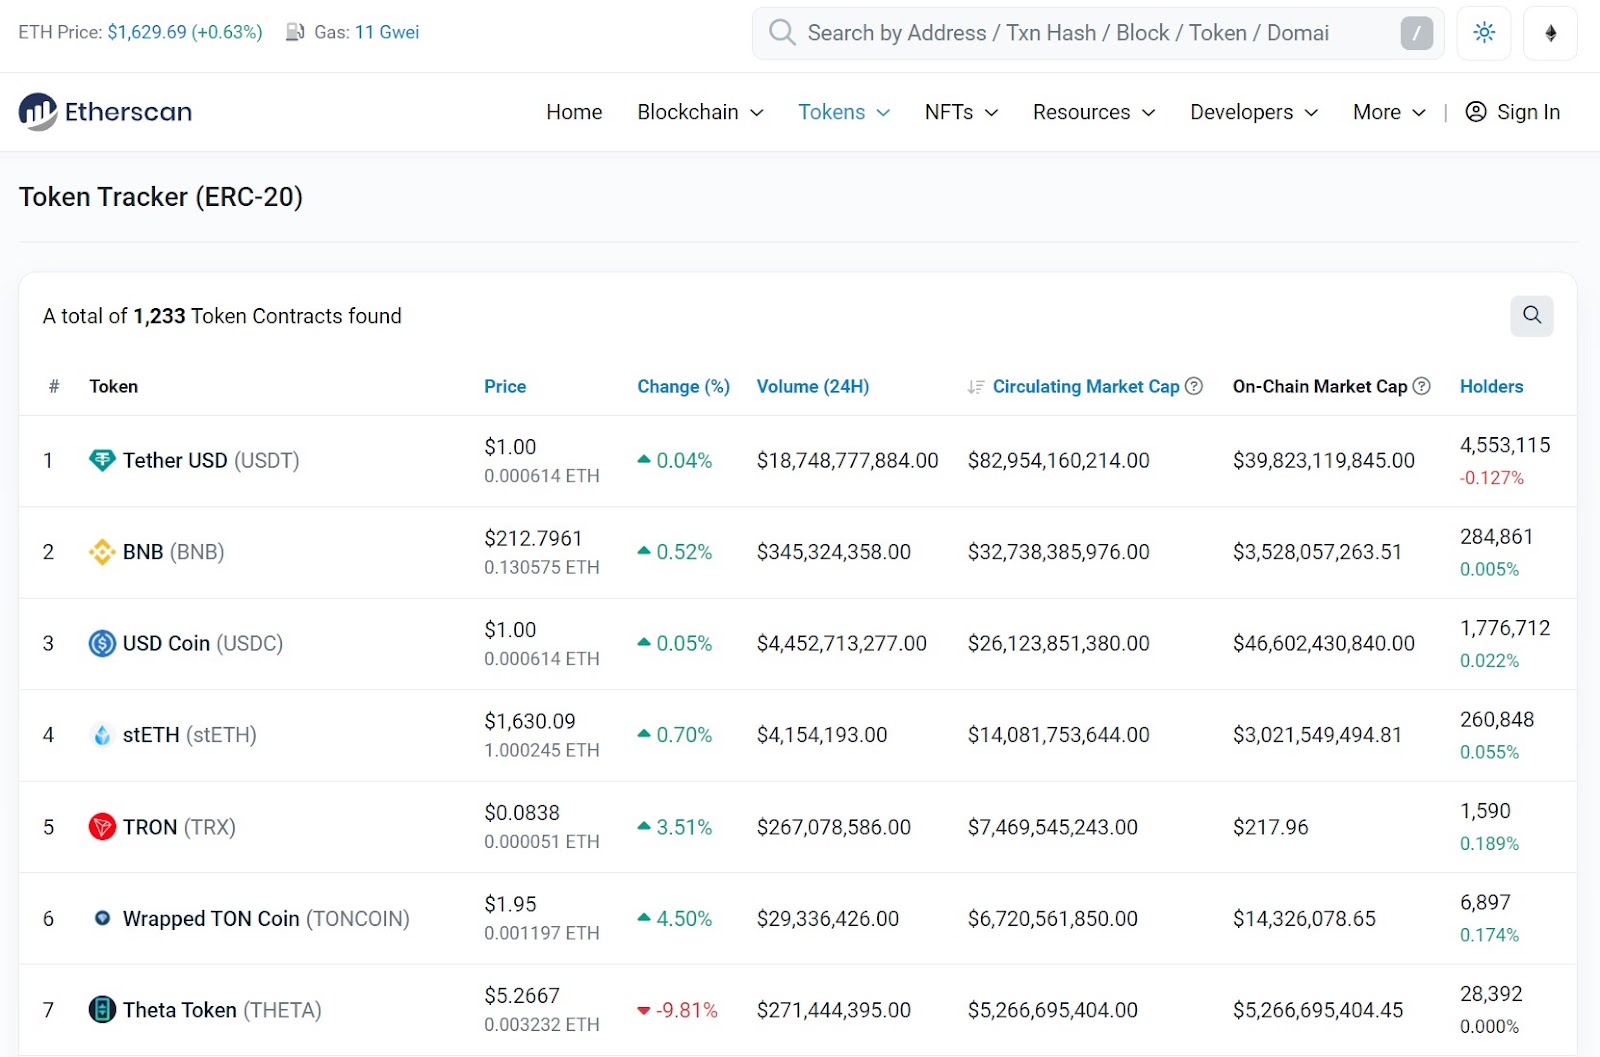Click the search magnifier icon in top bar

click(782, 33)
